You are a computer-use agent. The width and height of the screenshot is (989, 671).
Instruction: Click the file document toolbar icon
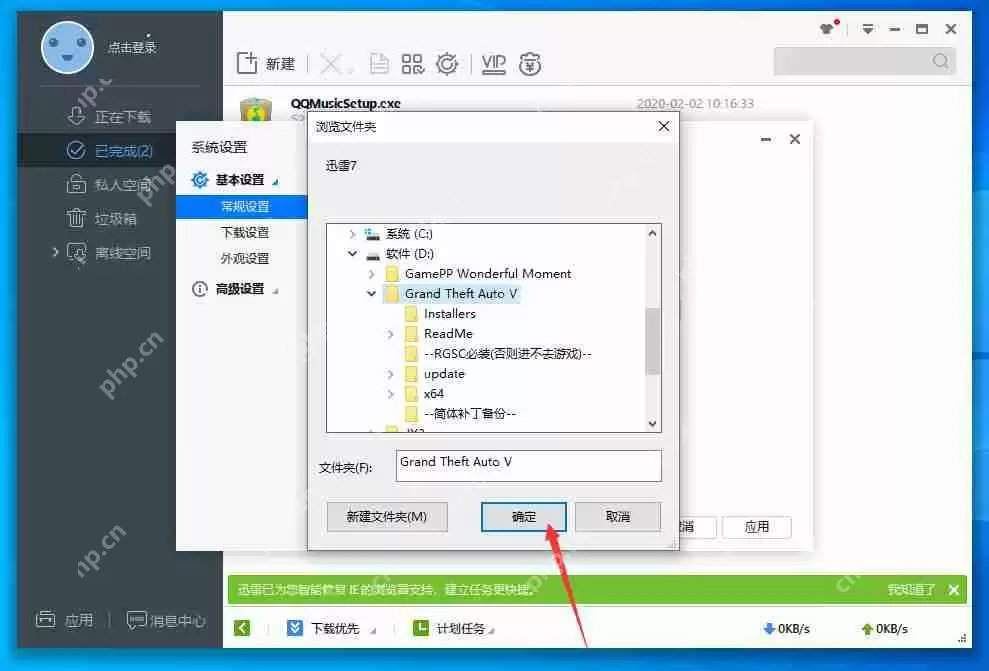tap(379, 64)
